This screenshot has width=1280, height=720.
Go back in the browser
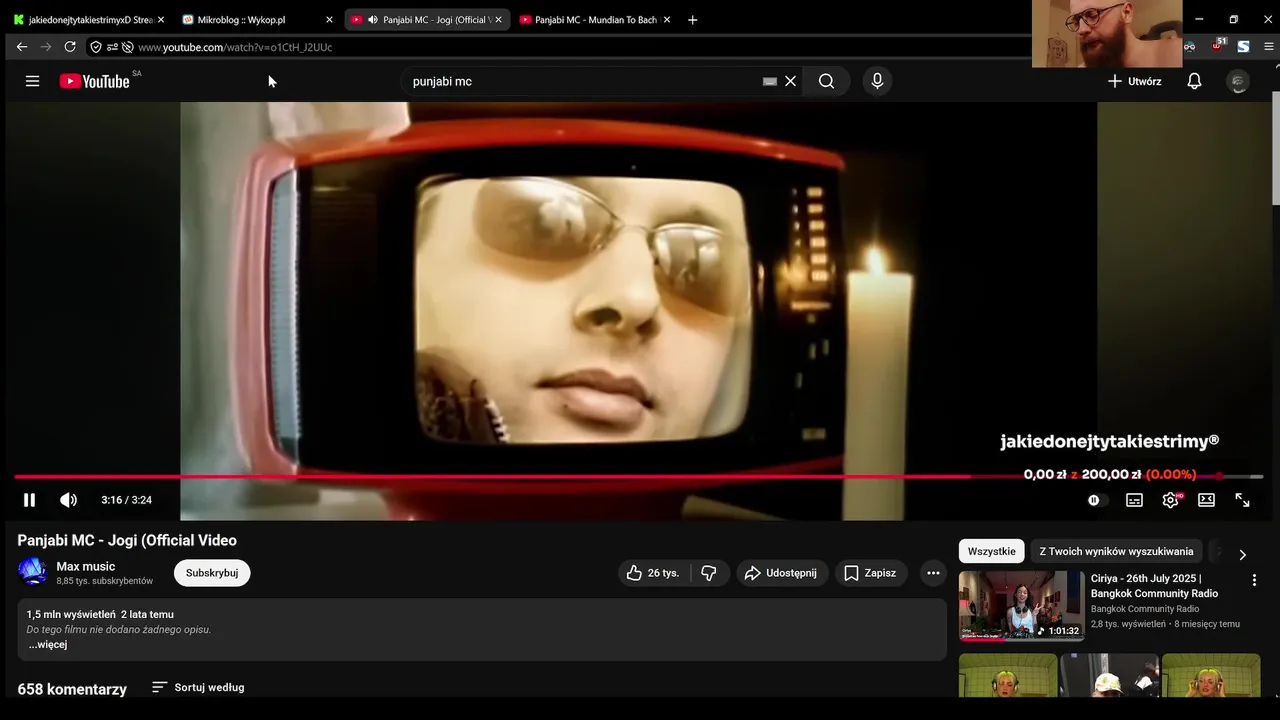(x=22, y=46)
